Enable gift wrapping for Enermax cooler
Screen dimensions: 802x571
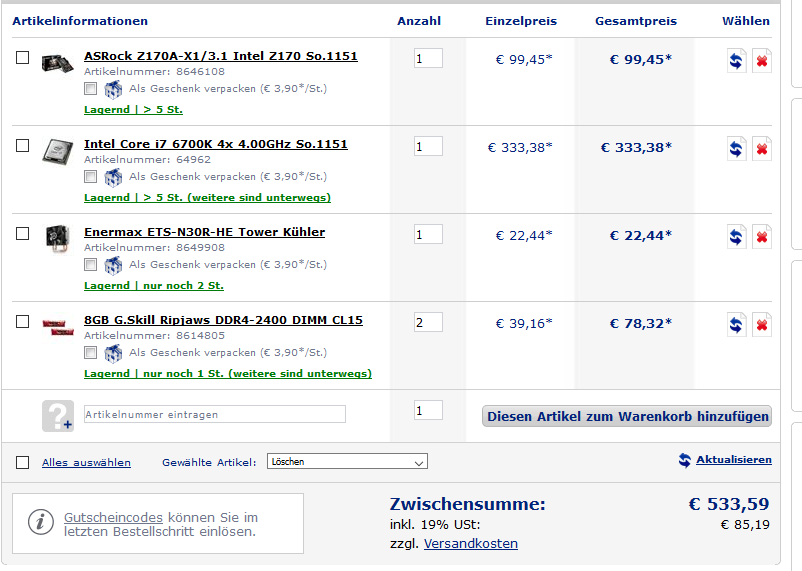[91, 265]
